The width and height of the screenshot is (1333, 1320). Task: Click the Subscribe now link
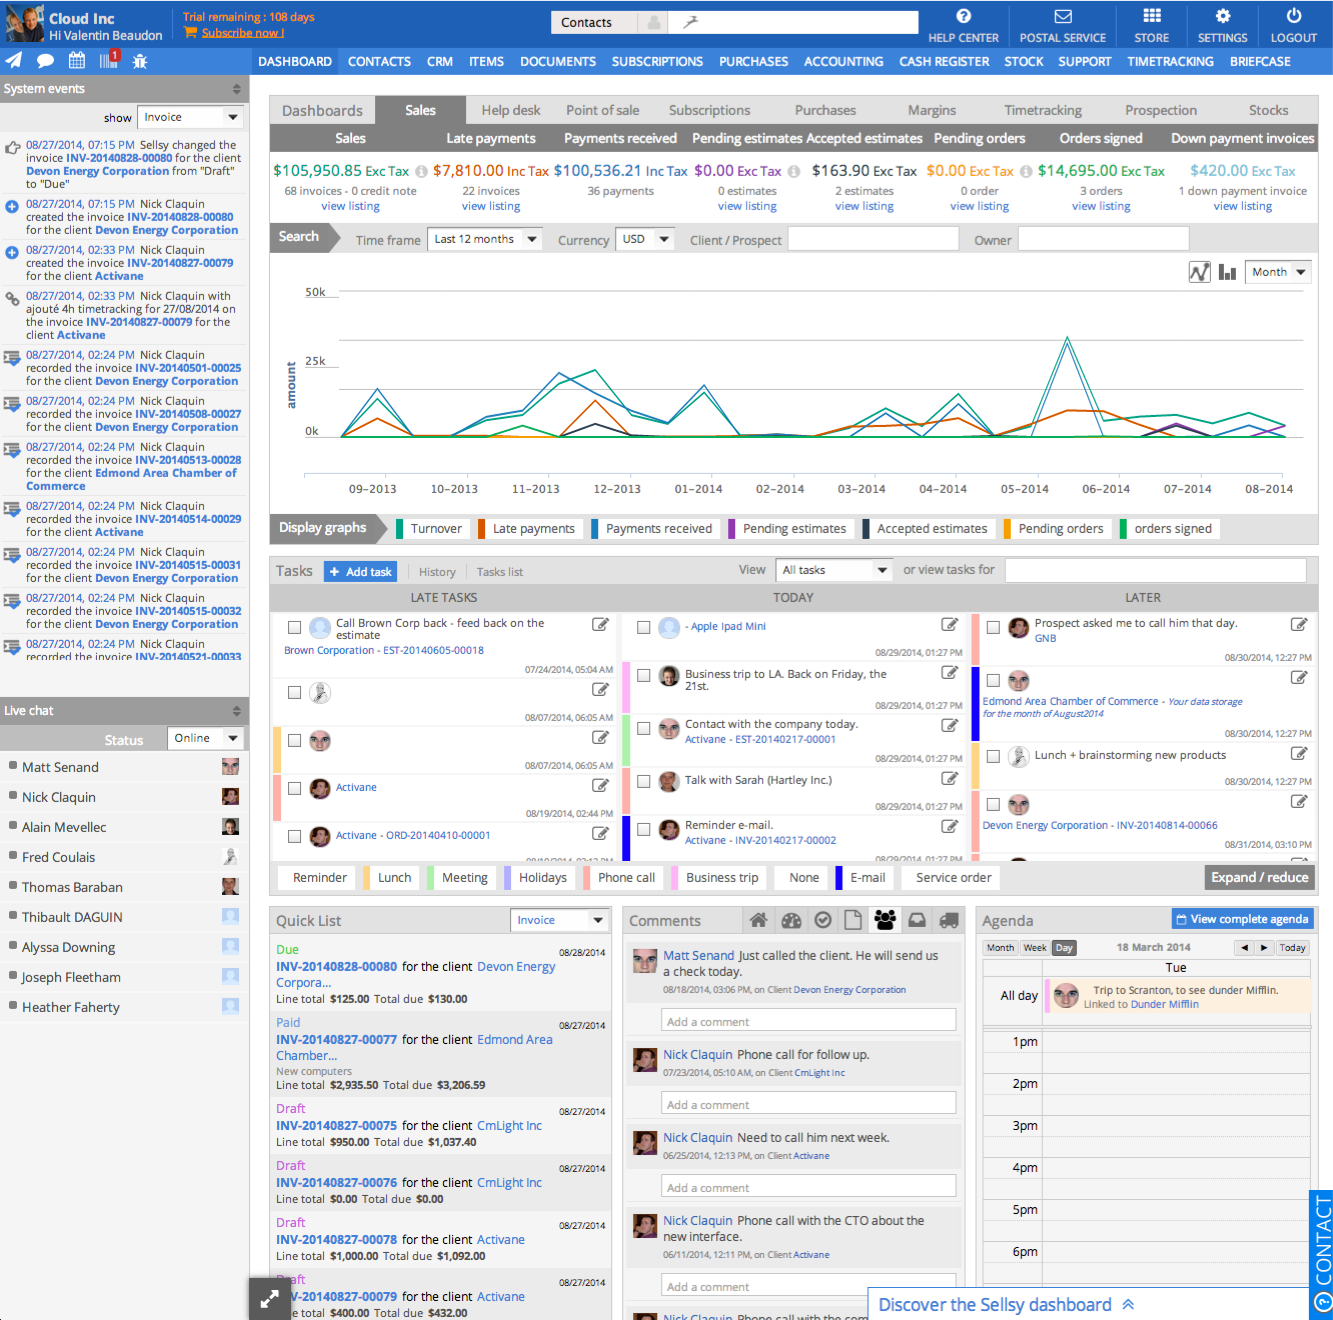pyautogui.click(x=242, y=33)
